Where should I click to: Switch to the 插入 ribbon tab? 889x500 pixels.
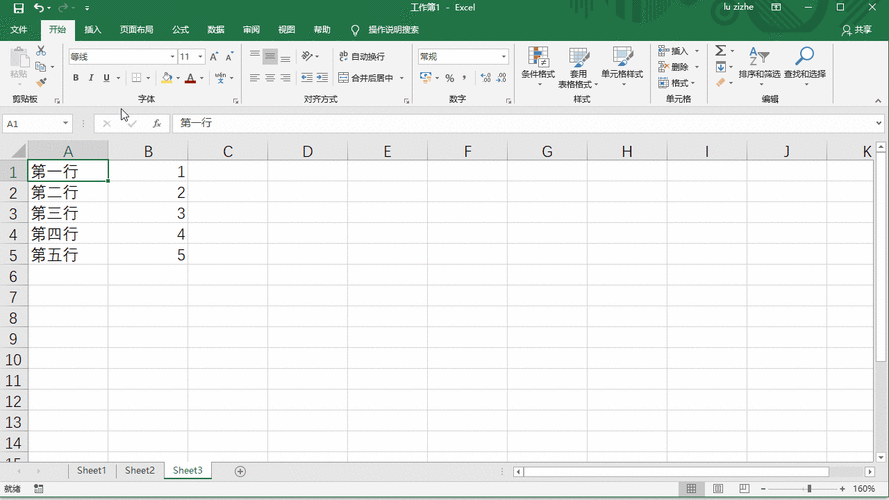click(92, 29)
